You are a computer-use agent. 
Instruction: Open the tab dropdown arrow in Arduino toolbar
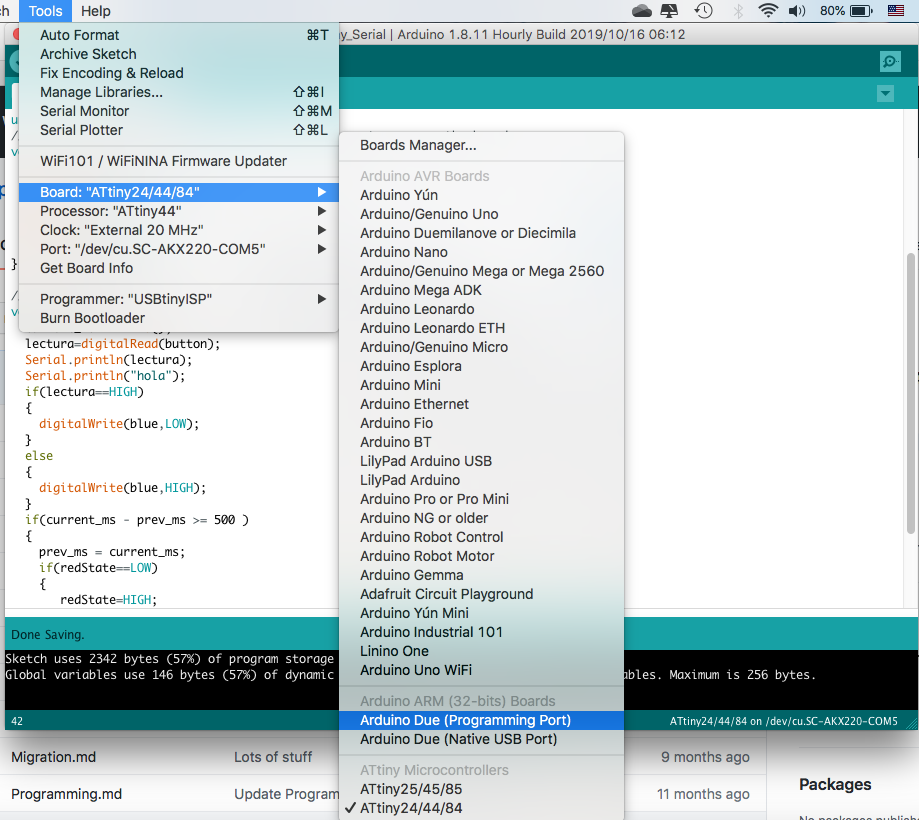885,93
